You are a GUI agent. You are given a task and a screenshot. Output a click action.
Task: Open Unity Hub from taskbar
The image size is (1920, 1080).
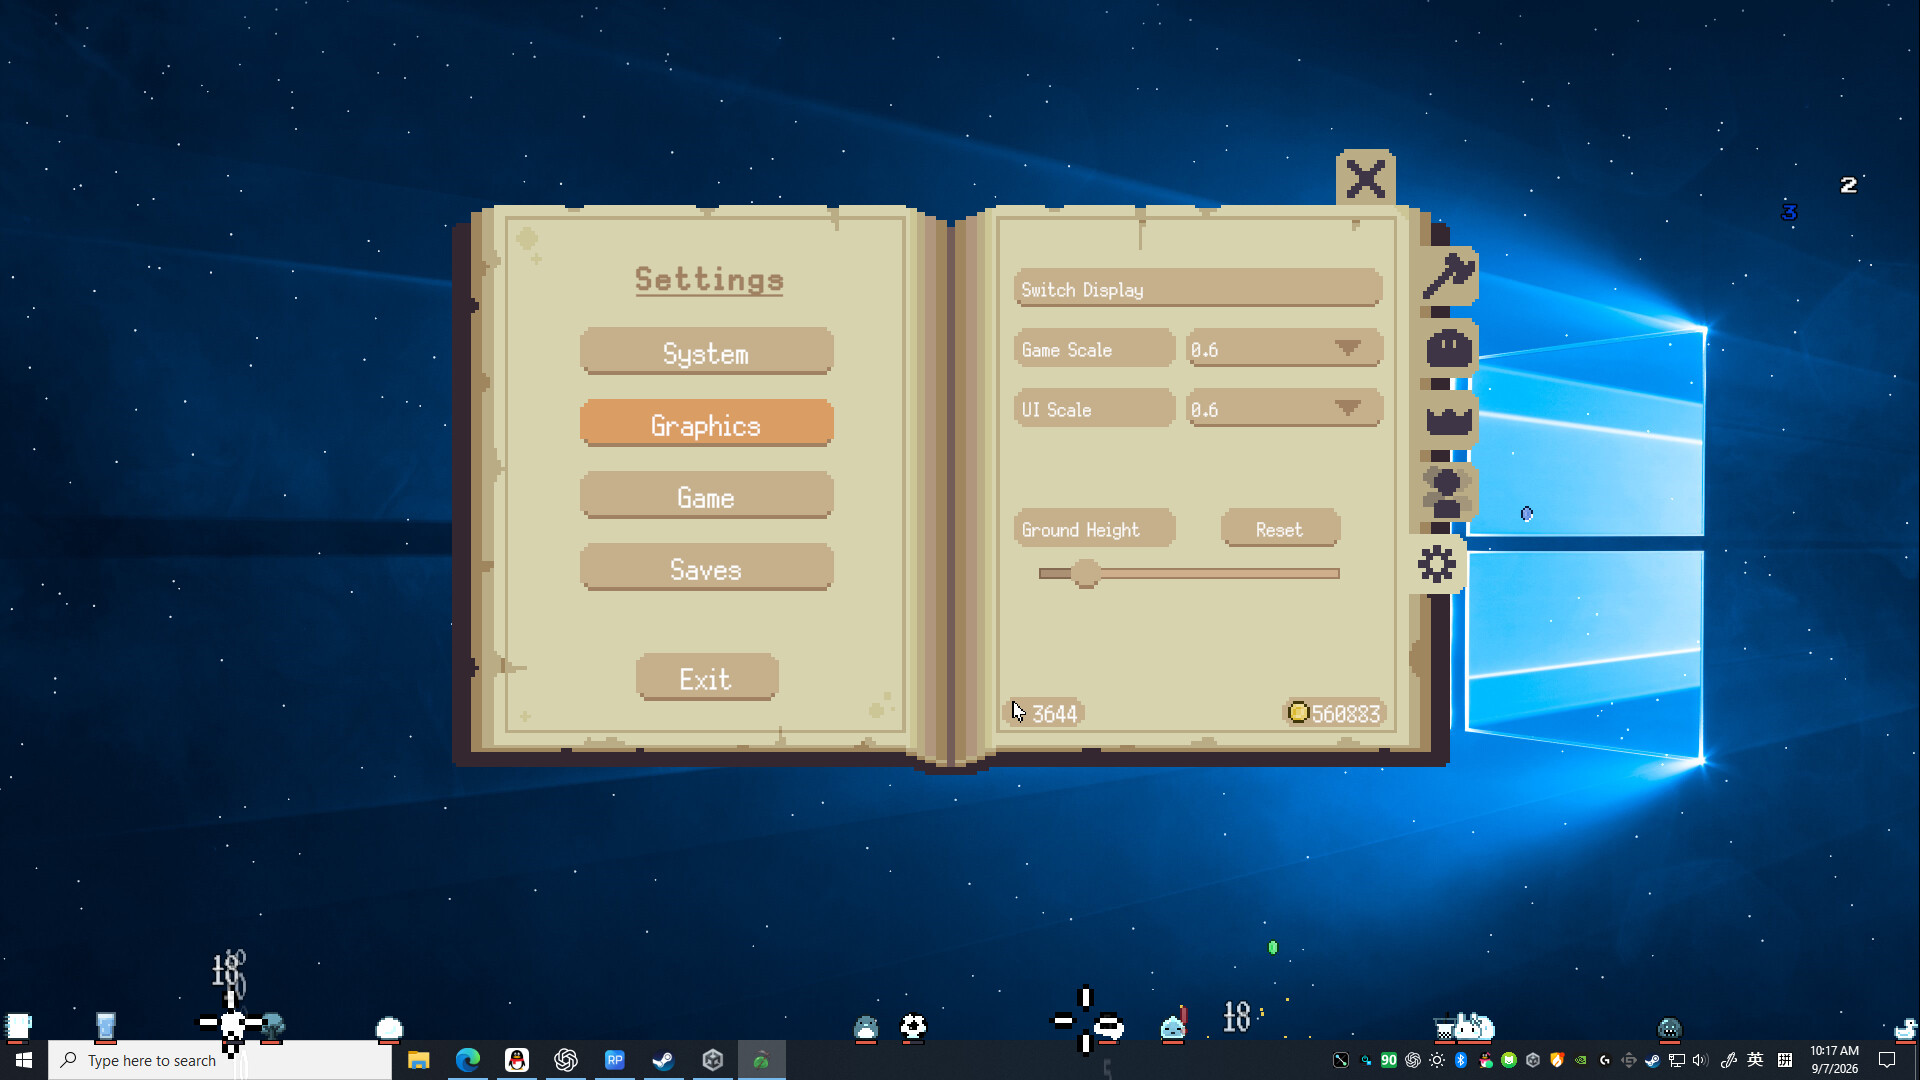pyautogui.click(x=712, y=1060)
